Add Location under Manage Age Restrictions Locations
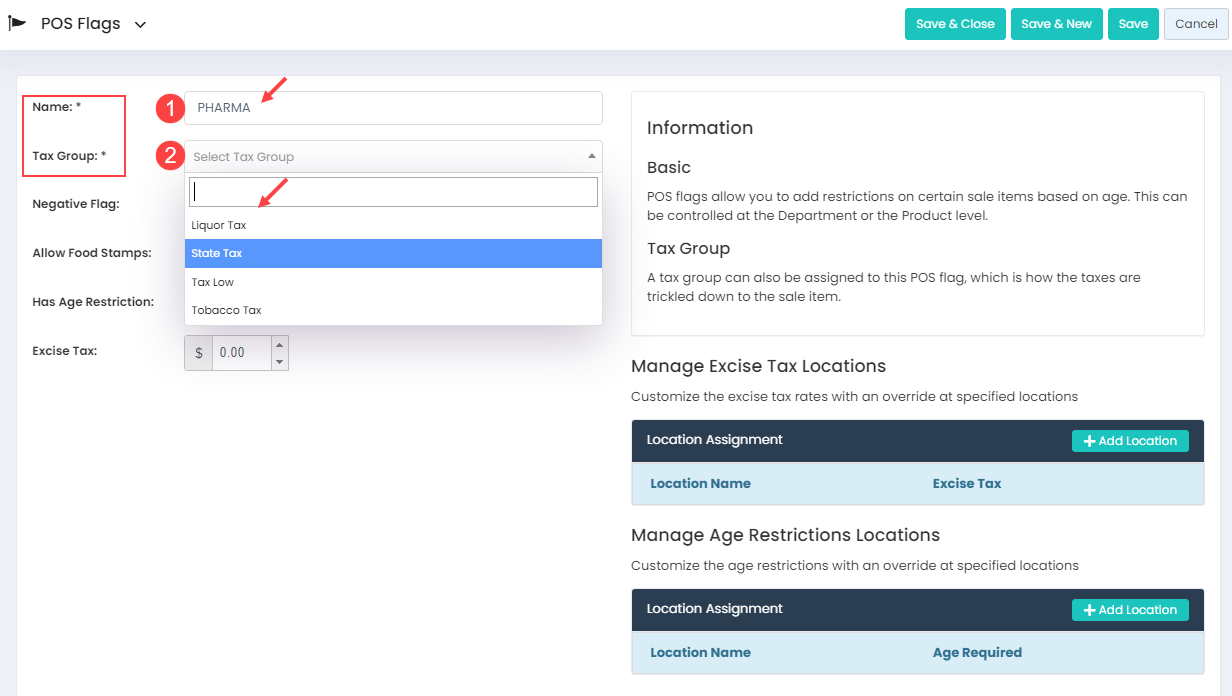 tap(1130, 610)
